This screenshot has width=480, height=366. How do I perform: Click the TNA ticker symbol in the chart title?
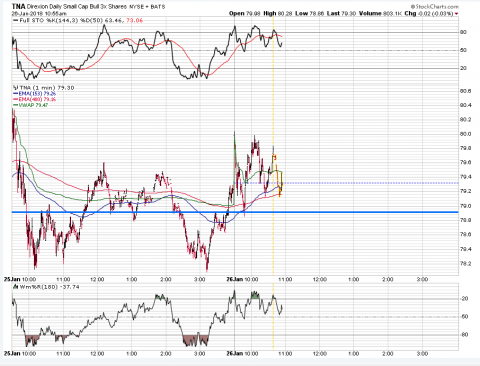coord(18,6)
